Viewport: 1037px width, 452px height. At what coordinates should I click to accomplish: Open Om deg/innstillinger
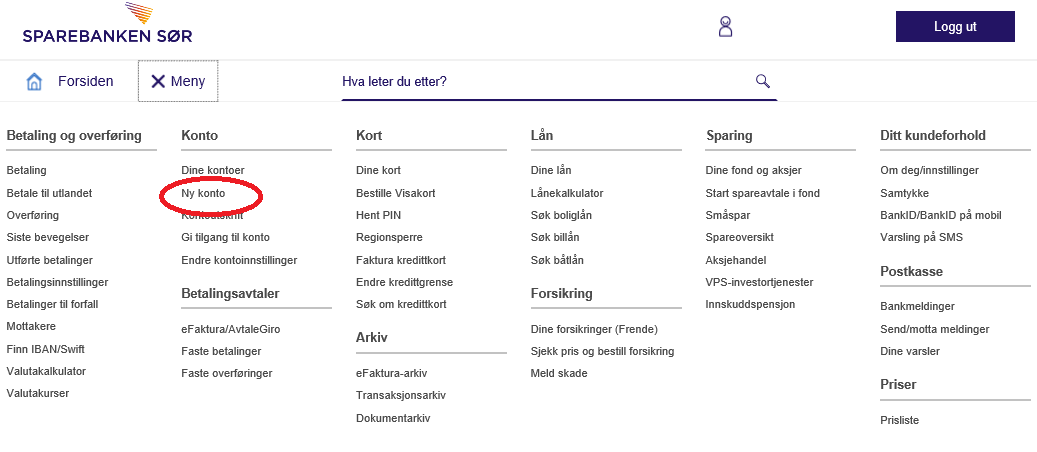[x=929, y=171]
